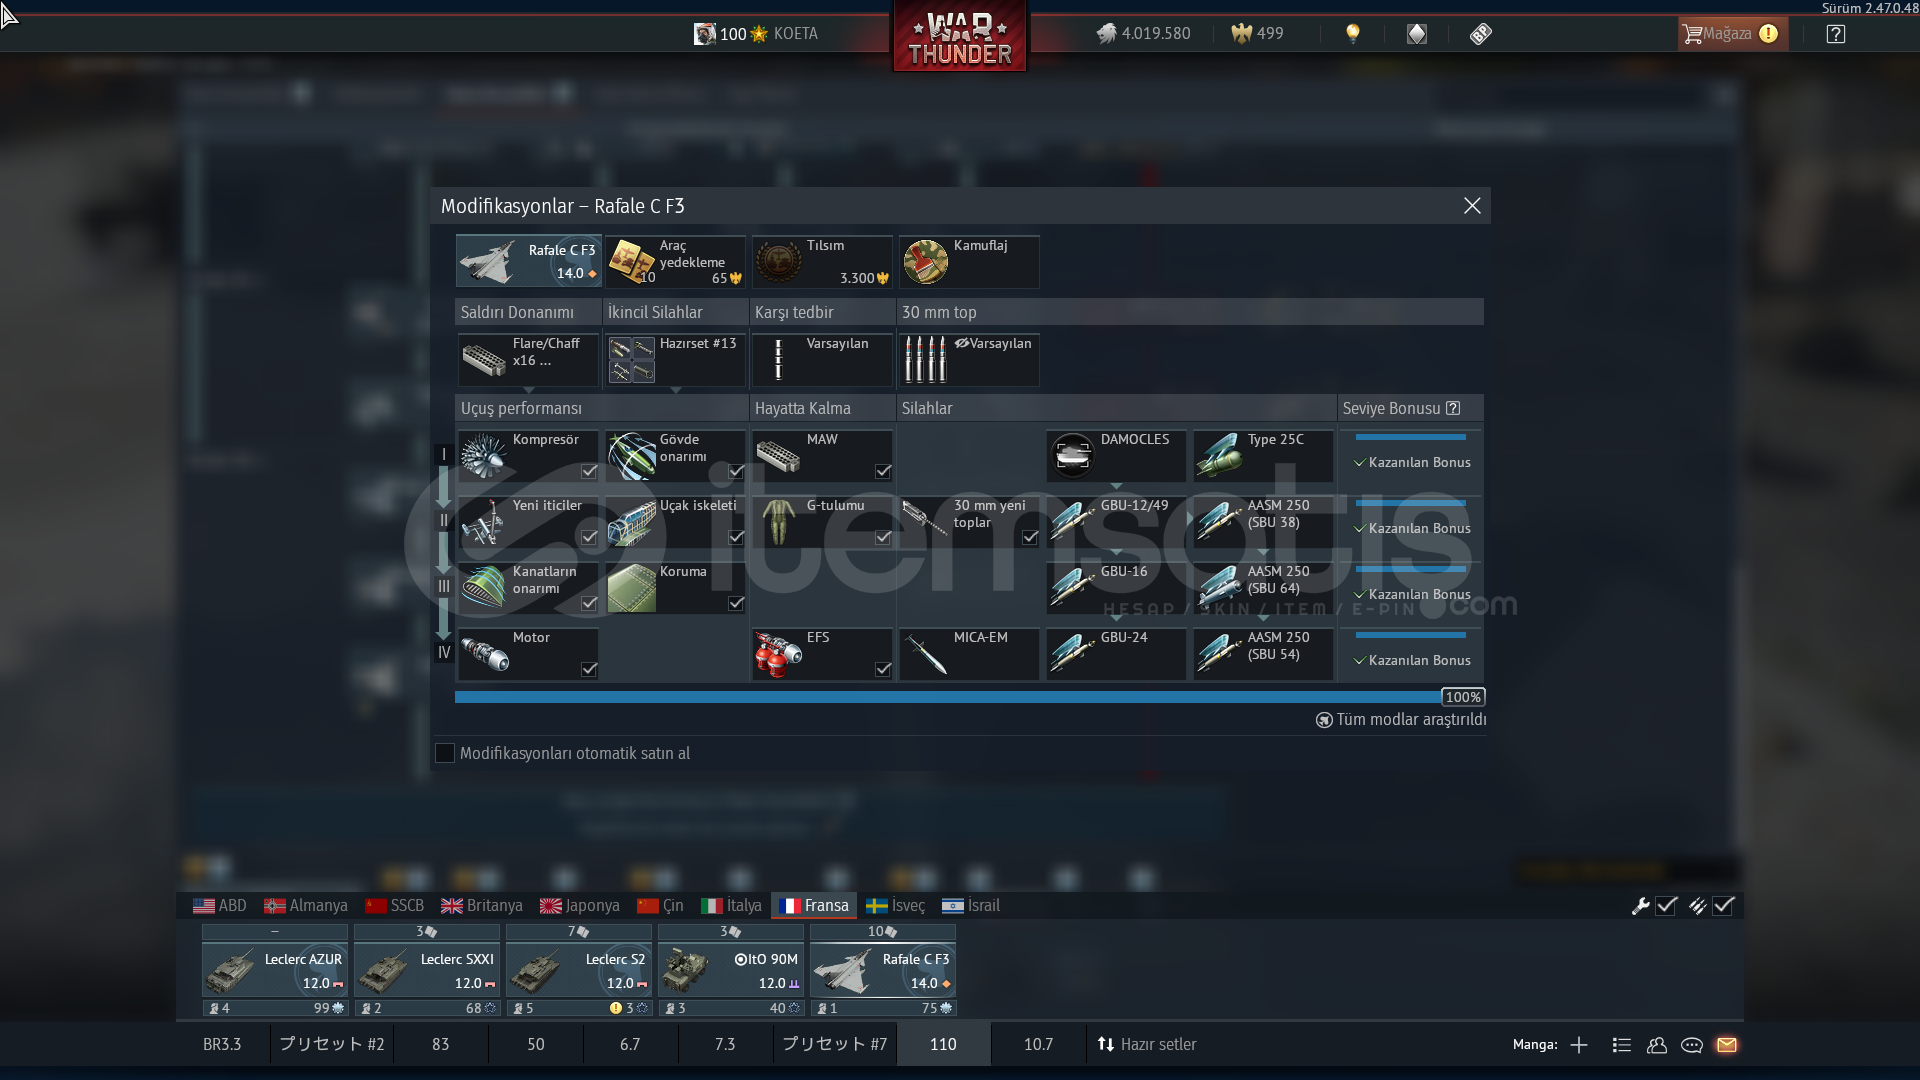Open the squad members icon

click(x=1657, y=1045)
